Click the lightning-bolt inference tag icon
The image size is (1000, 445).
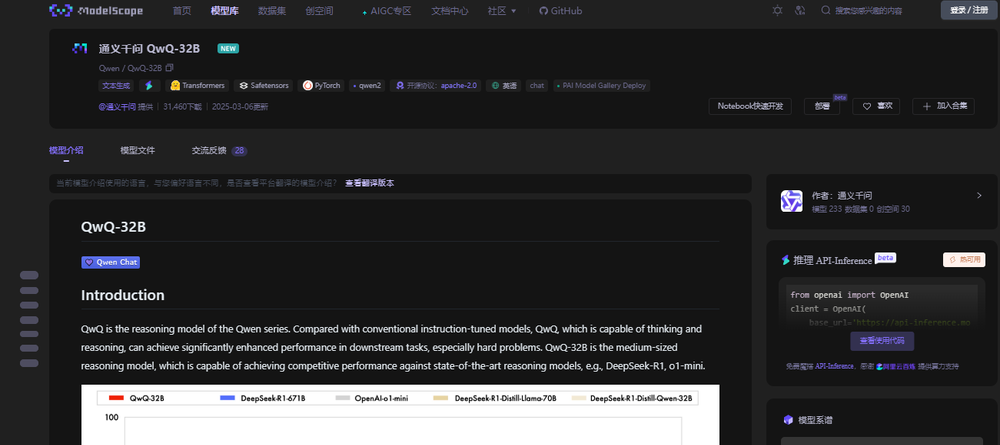(149, 85)
